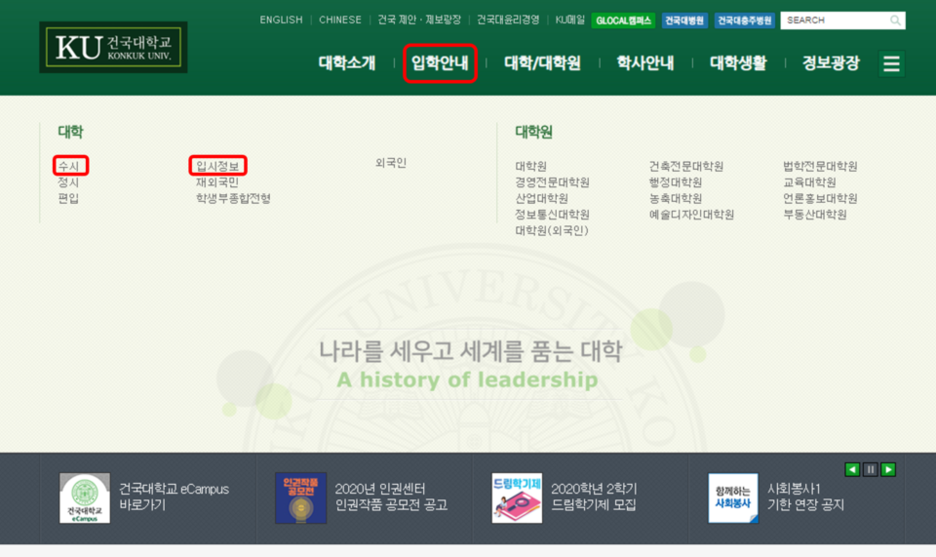Open the 학사안내 main menu
Image resolution: width=936 pixels, height=557 pixels.
click(x=645, y=63)
